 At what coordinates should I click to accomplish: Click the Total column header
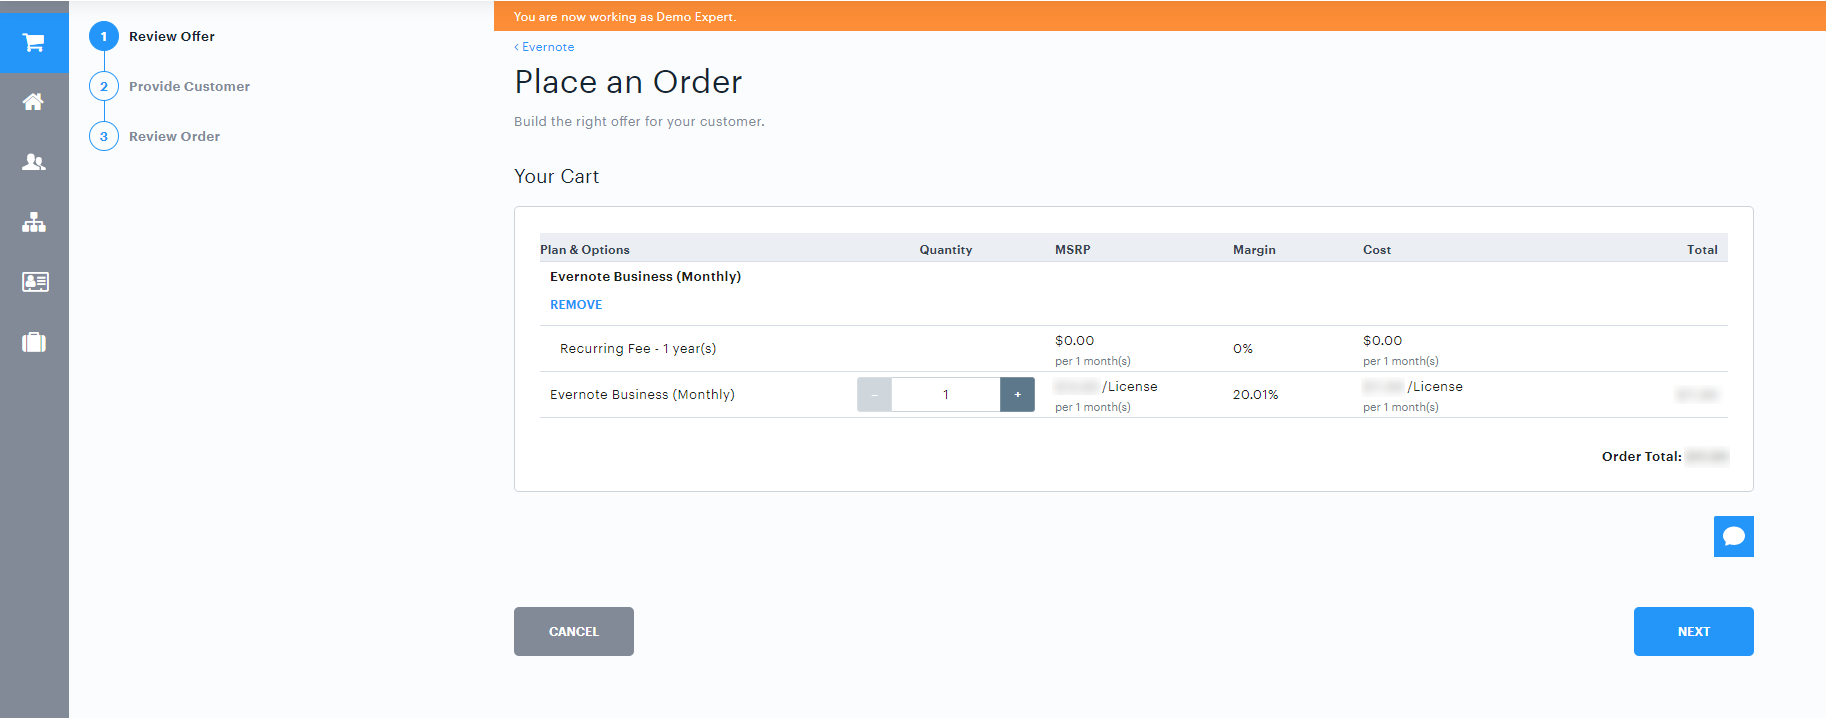(x=1702, y=250)
